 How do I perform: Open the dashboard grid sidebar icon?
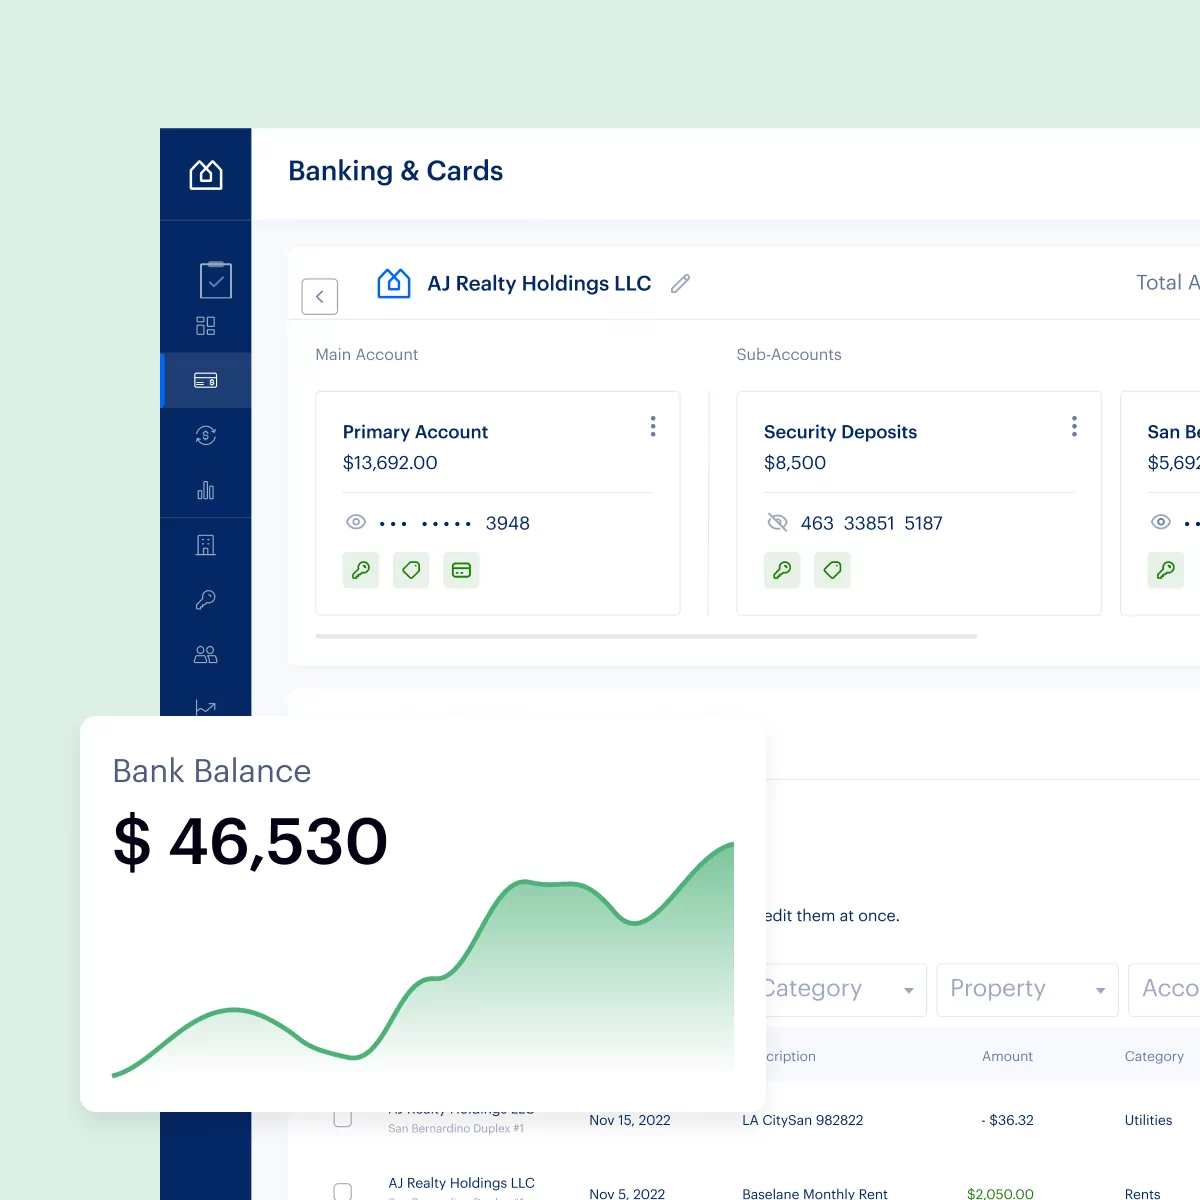pyautogui.click(x=206, y=326)
